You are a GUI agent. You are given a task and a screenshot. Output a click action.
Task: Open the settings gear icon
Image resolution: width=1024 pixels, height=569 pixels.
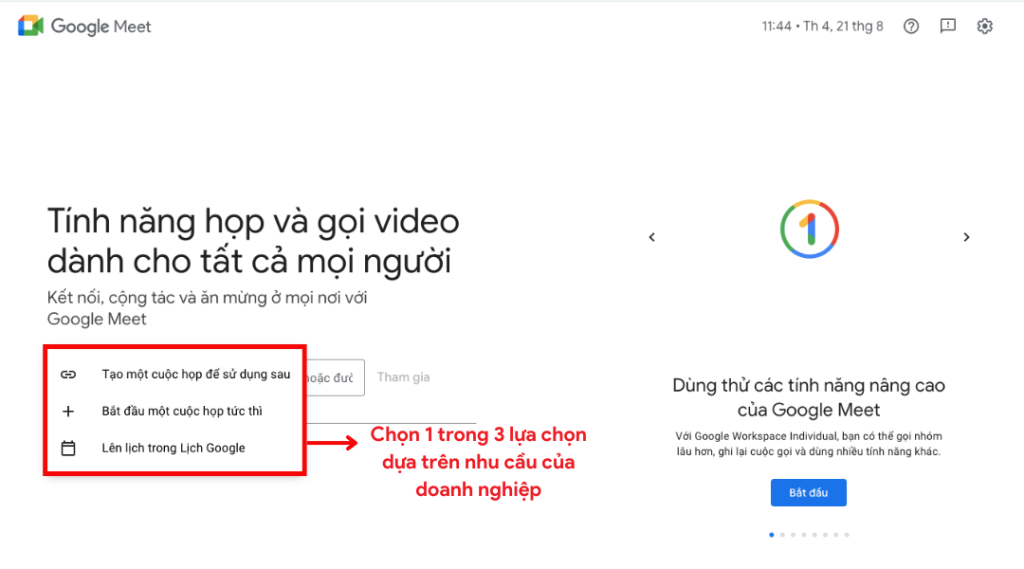click(x=985, y=26)
